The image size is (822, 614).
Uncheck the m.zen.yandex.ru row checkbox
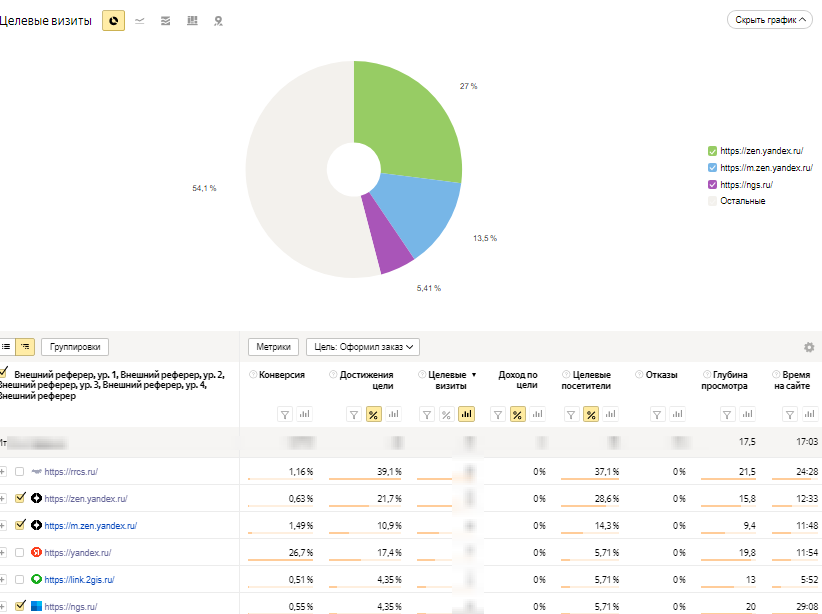20,525
